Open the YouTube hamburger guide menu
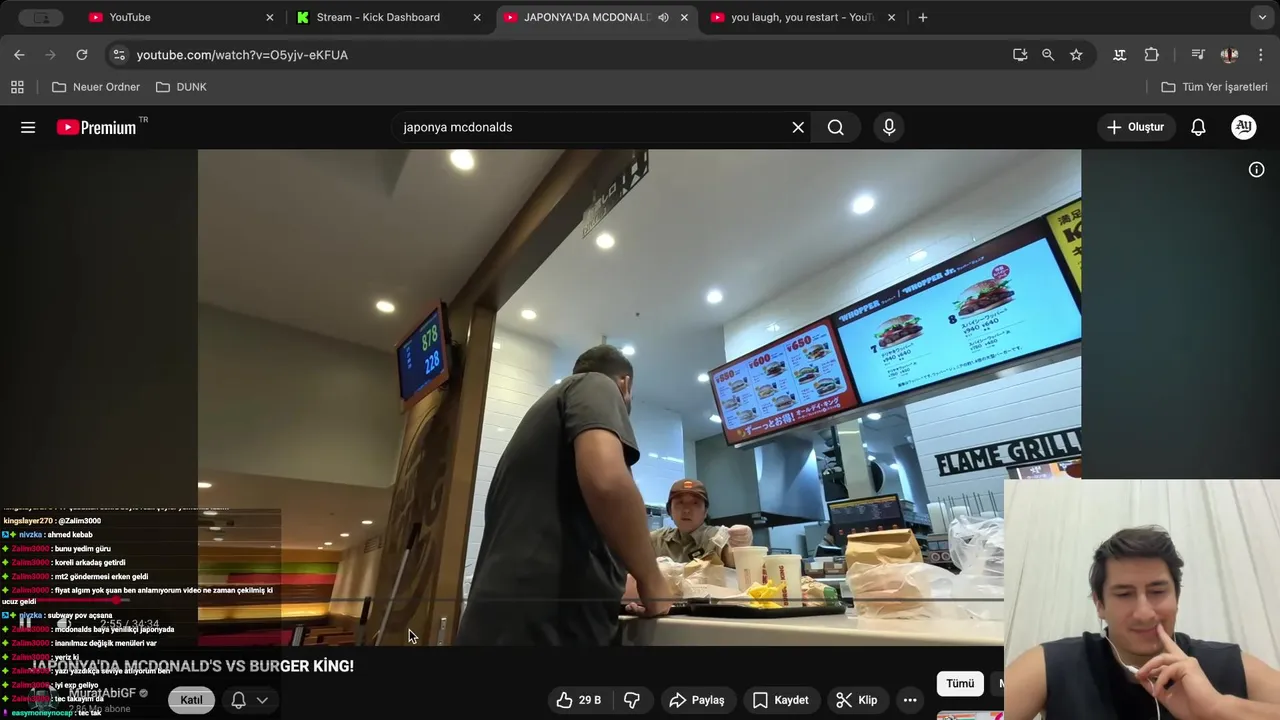This screenshot has height=720, width=1280. click(x=28, y=127)
